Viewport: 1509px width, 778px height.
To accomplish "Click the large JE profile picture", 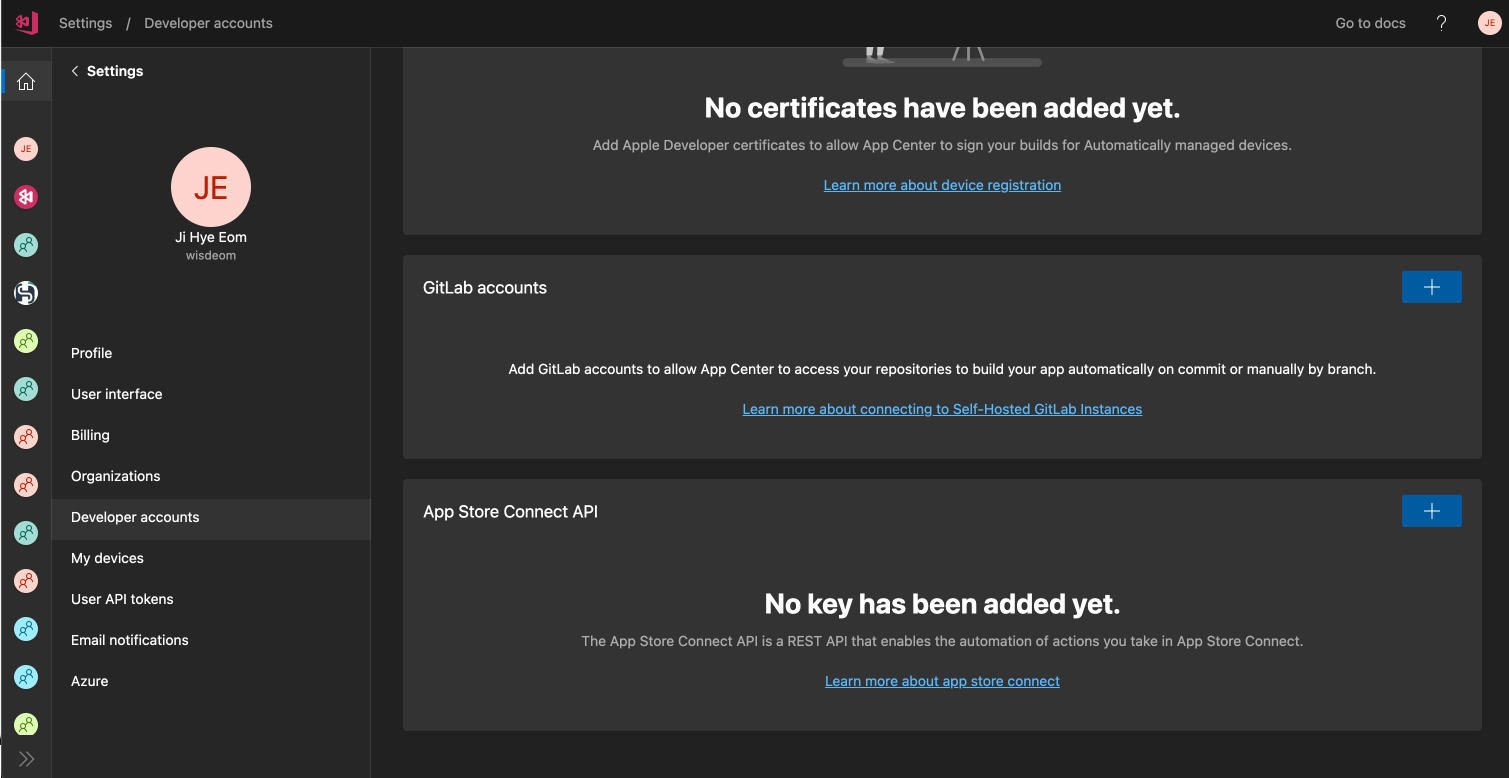I will click(x=211, y=187).
